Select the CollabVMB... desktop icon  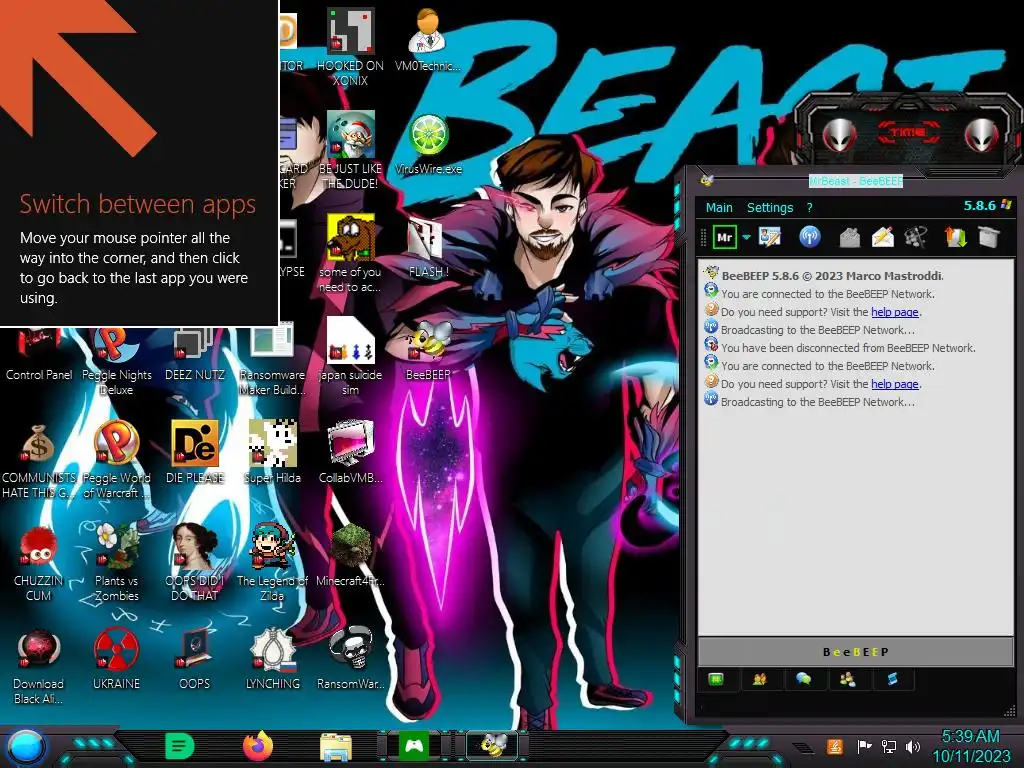point(351,452)
